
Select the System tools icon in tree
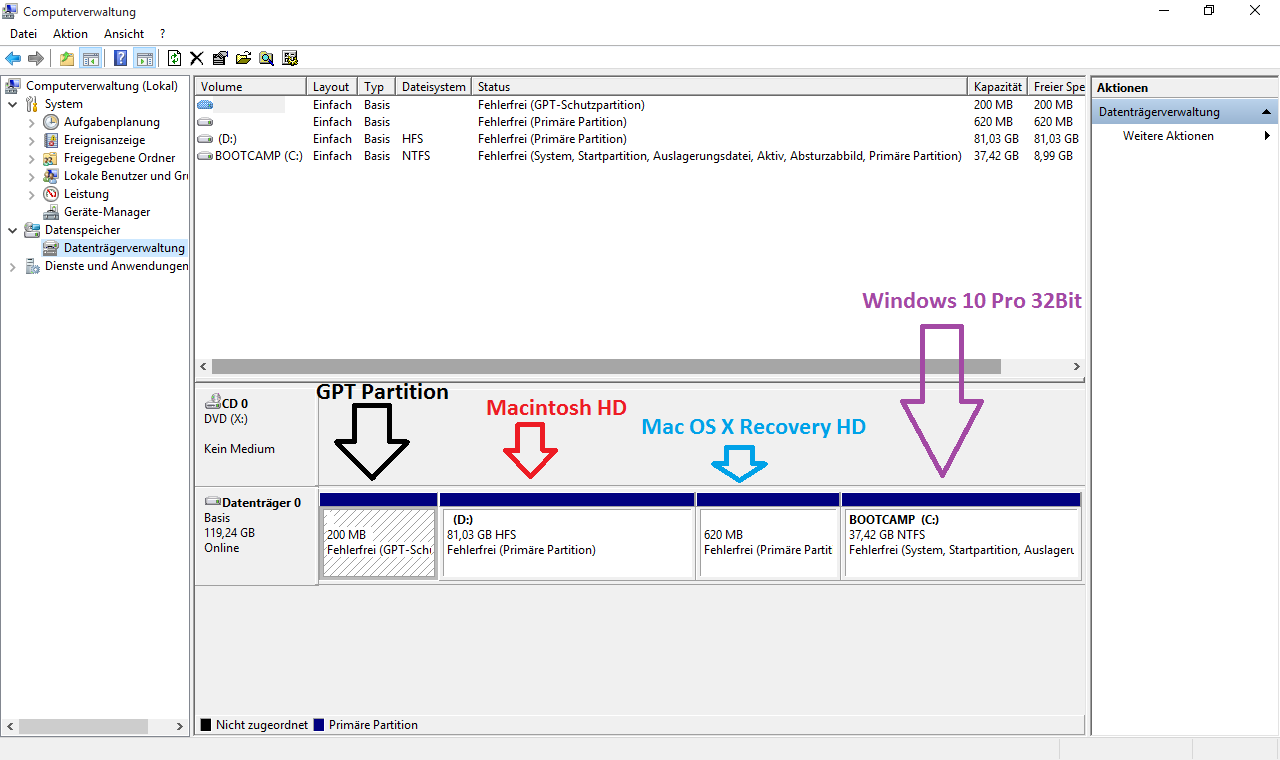[x=33, y=104]
